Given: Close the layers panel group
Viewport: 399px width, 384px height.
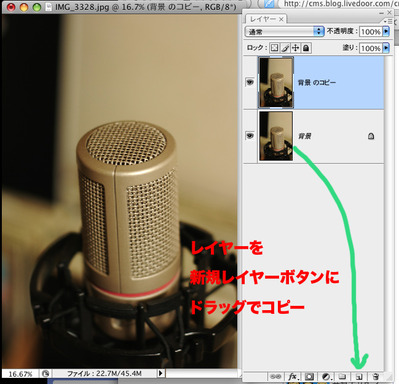Looking at the screenshot, I should 389,13.
